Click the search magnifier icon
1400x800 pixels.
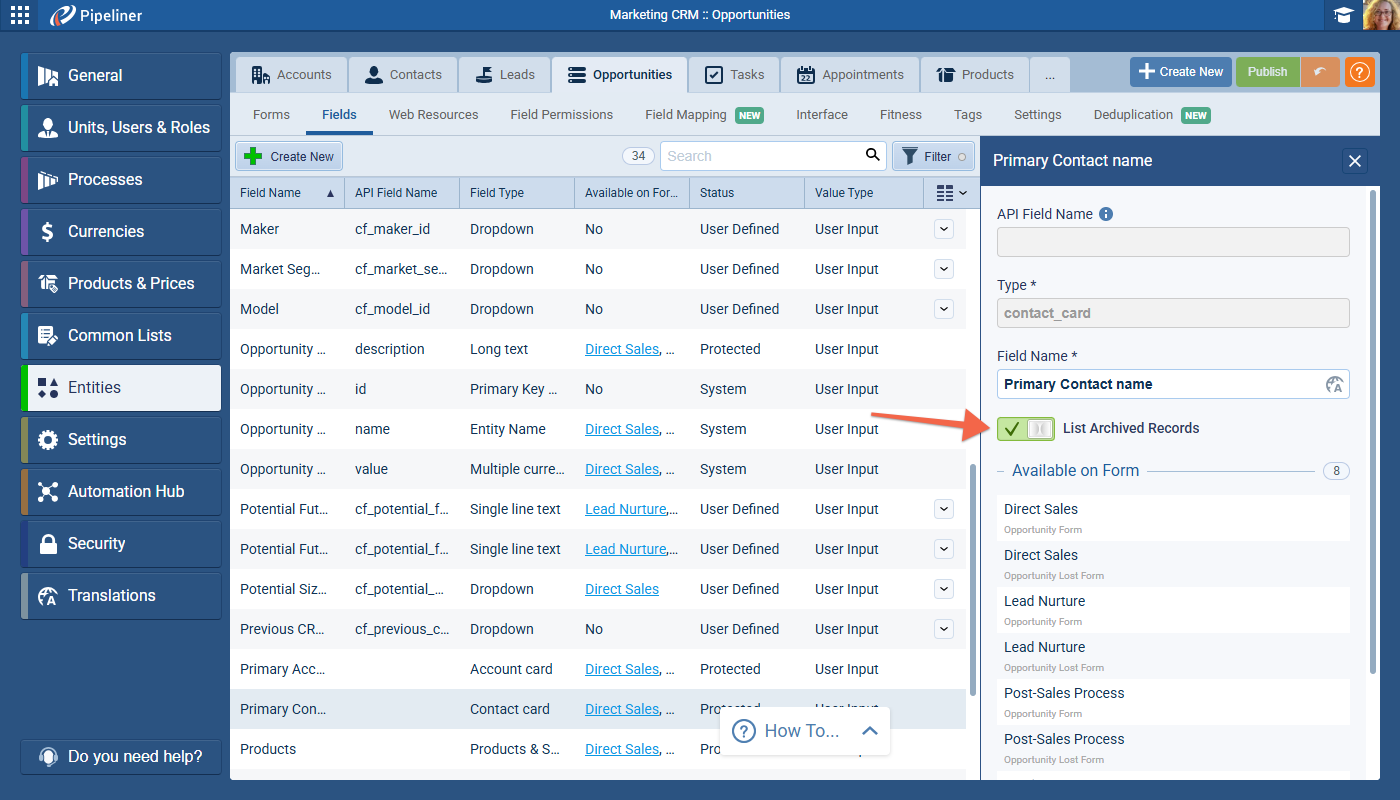[x=872, y=156]
